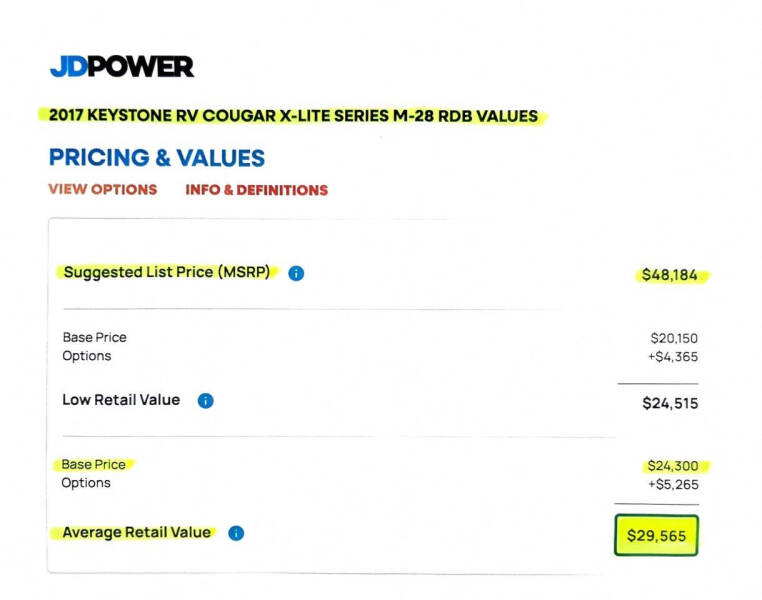Click the highlighted Base Price label
This screenshot has width=762, height=600.
pyautogui.click(x=93, y=464)
